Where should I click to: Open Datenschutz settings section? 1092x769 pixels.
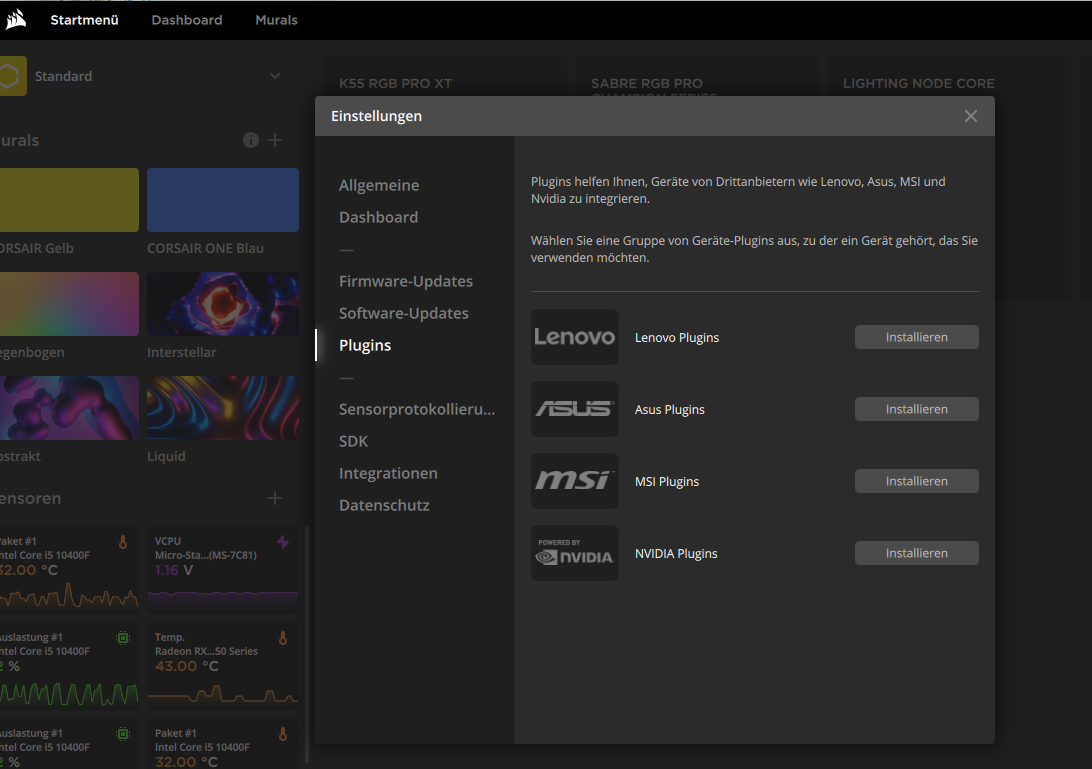pos(384,506)
